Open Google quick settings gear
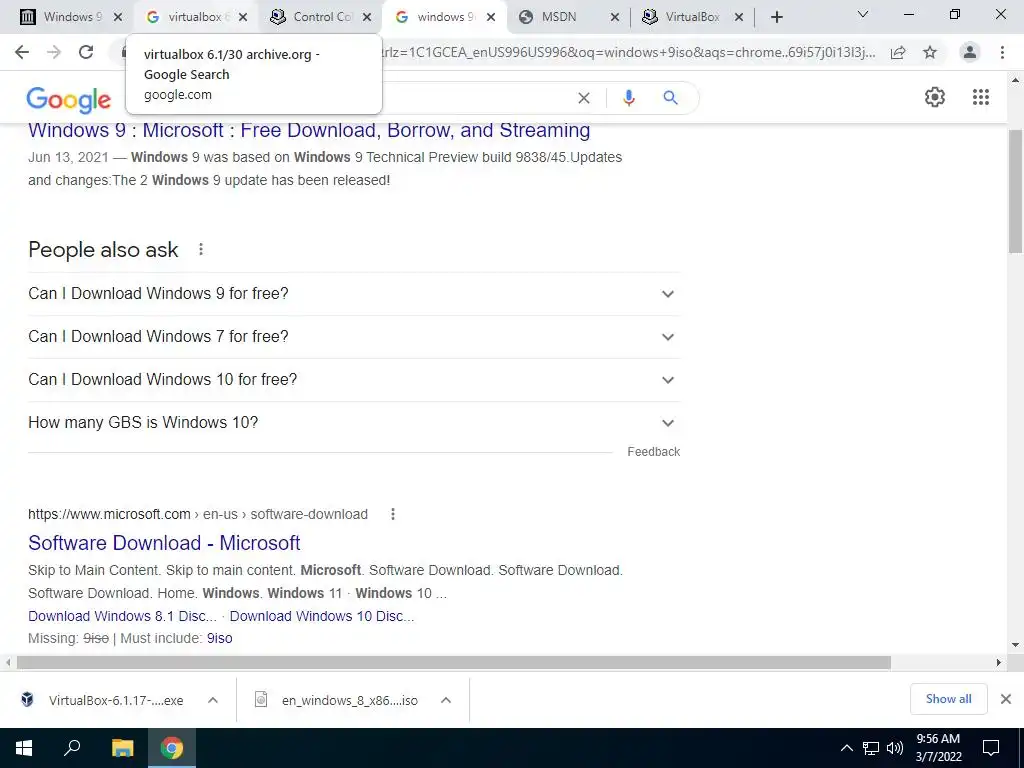This screenshot has height=768, width=1024. pyautogui.click(x=935, y=97)
